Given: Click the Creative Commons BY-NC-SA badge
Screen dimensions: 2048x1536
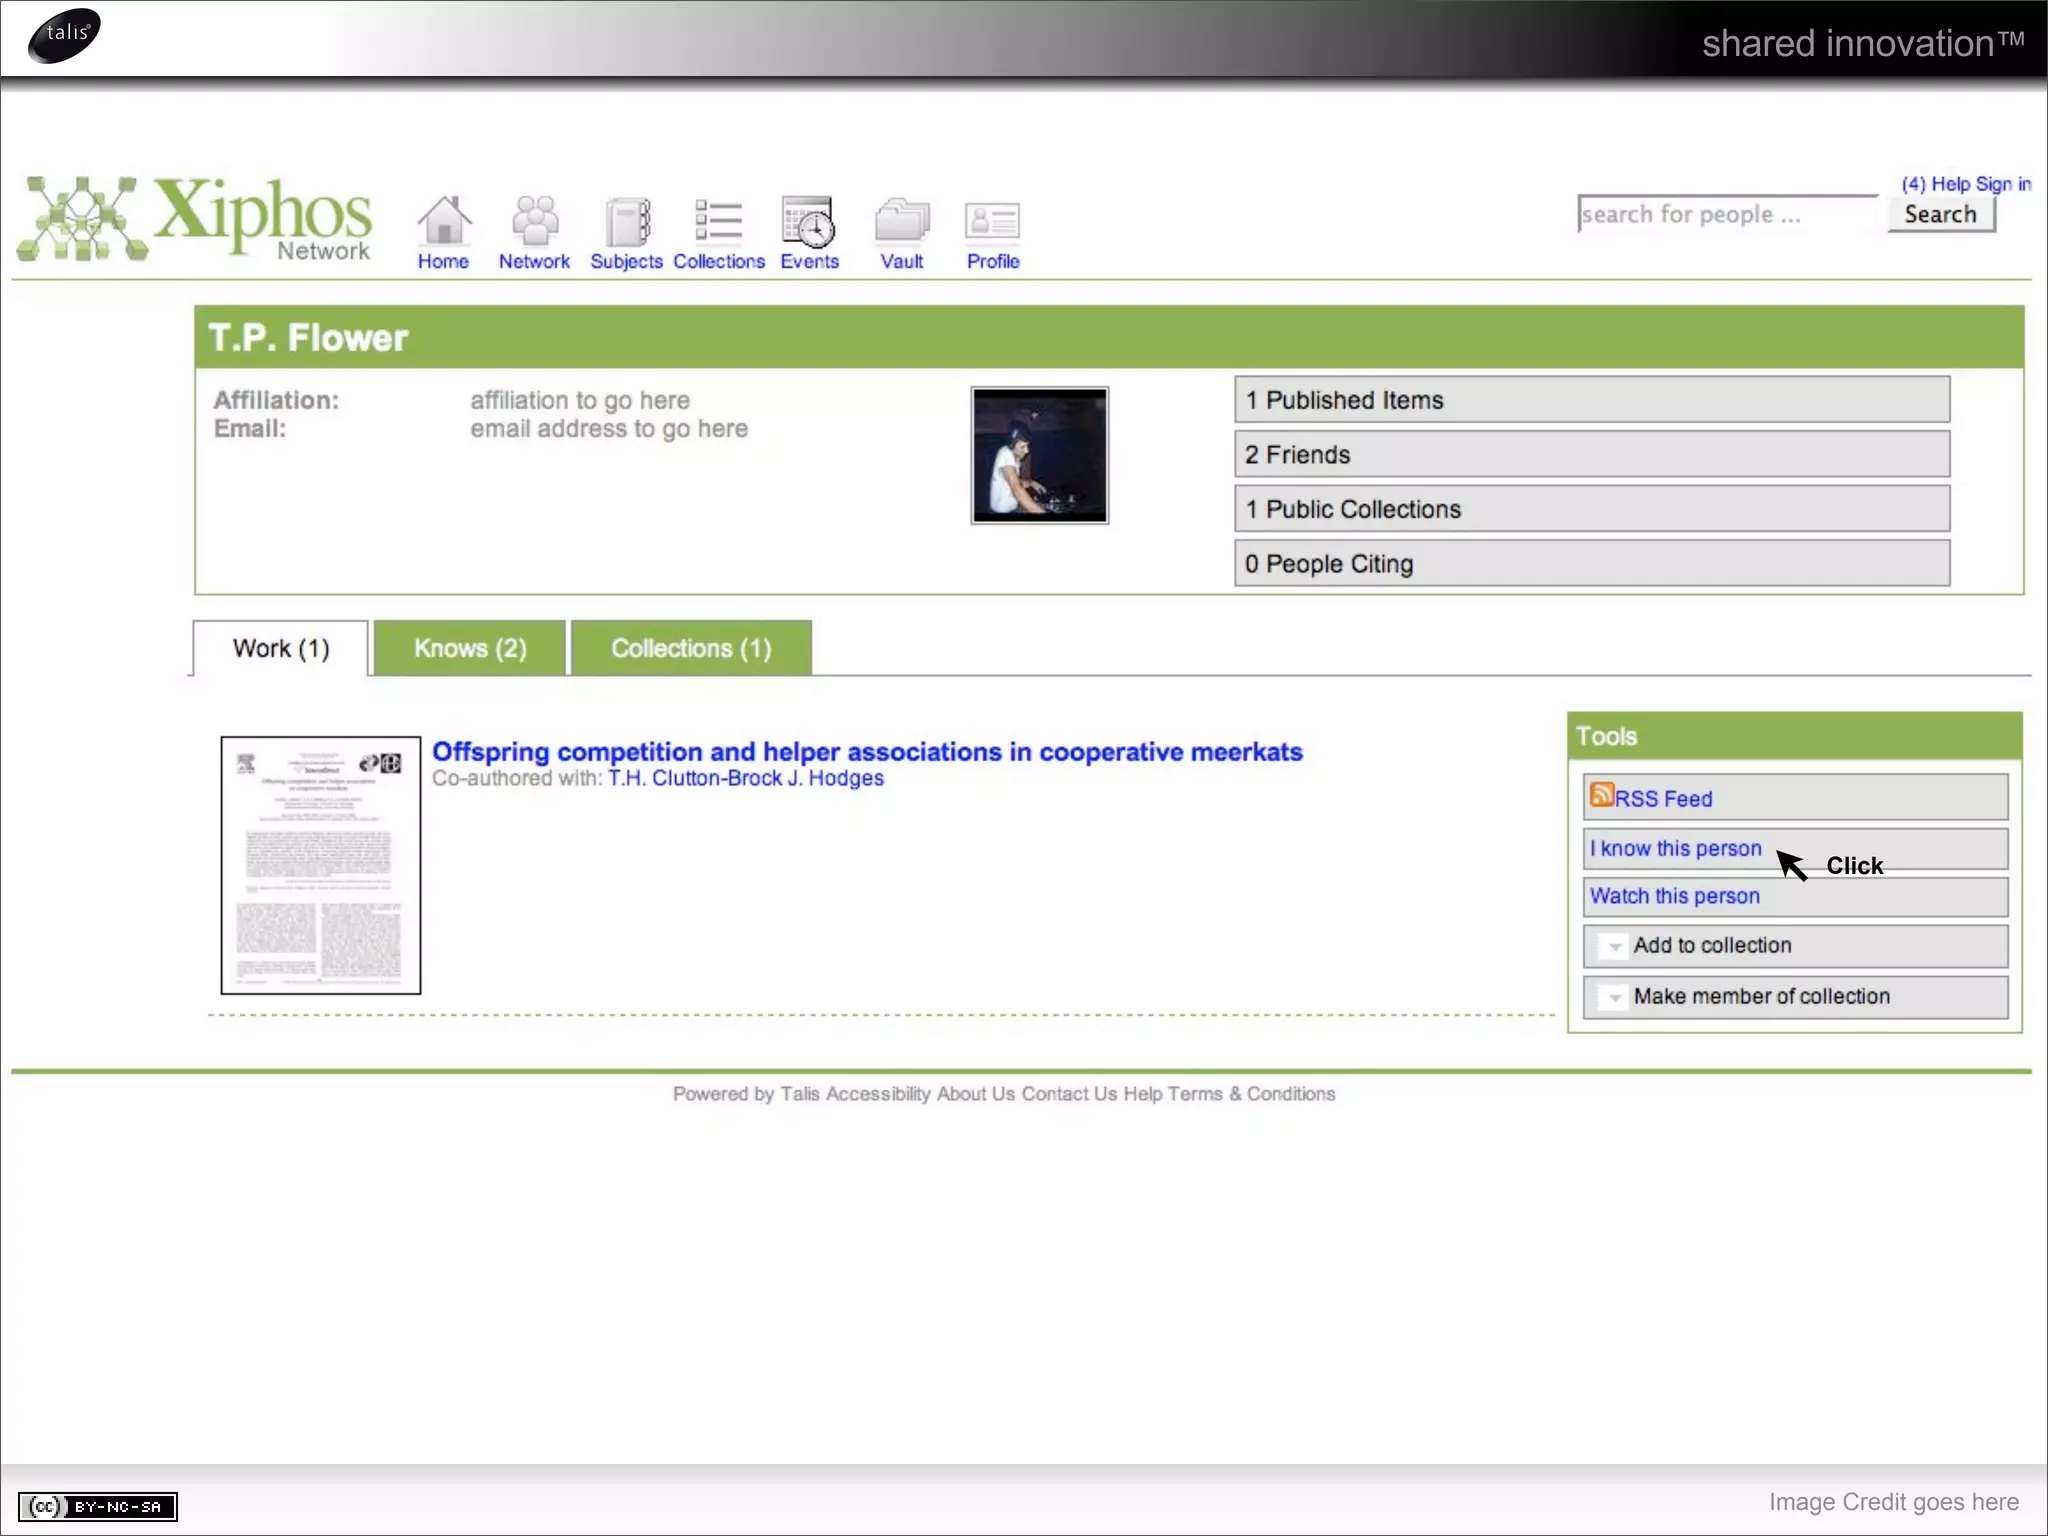Looking at the screenshot, I should click(98, 1506).
